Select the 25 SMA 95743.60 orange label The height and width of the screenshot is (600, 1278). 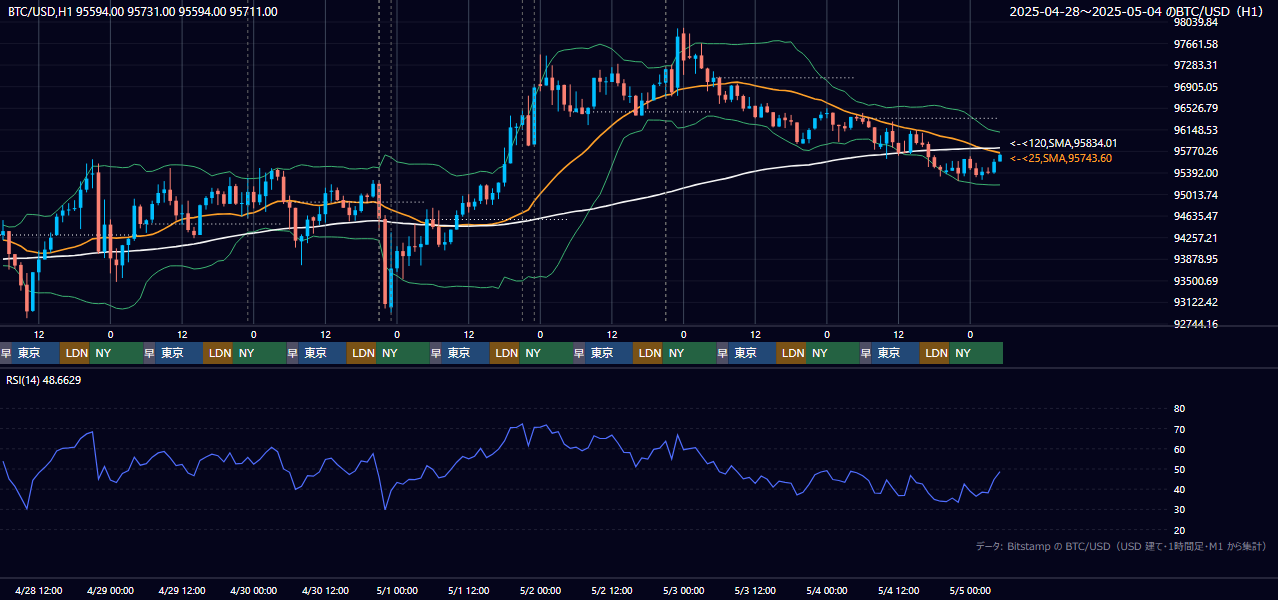click(1060, 158)
